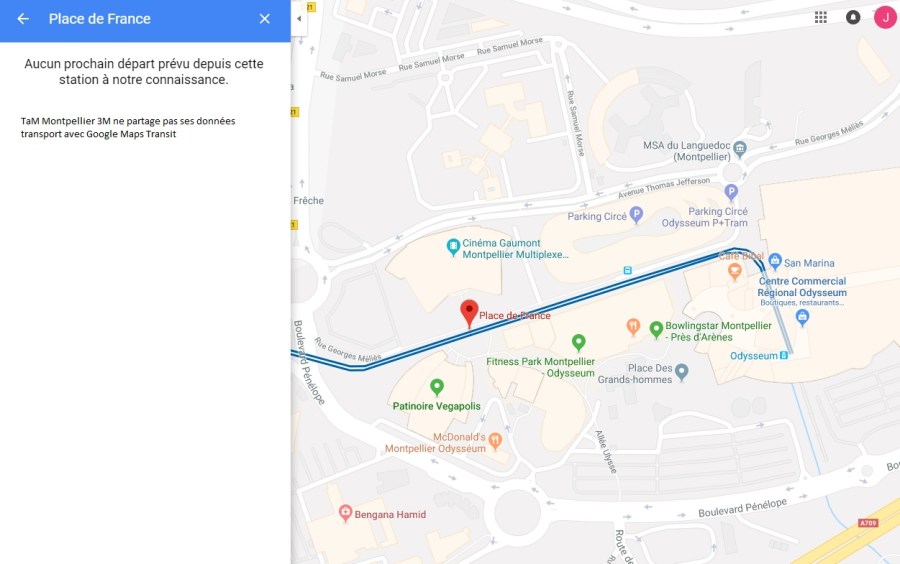Click the San Marina shopping marker
The image size is (900, 564).
pyautogui.click(x=775, y=261)
